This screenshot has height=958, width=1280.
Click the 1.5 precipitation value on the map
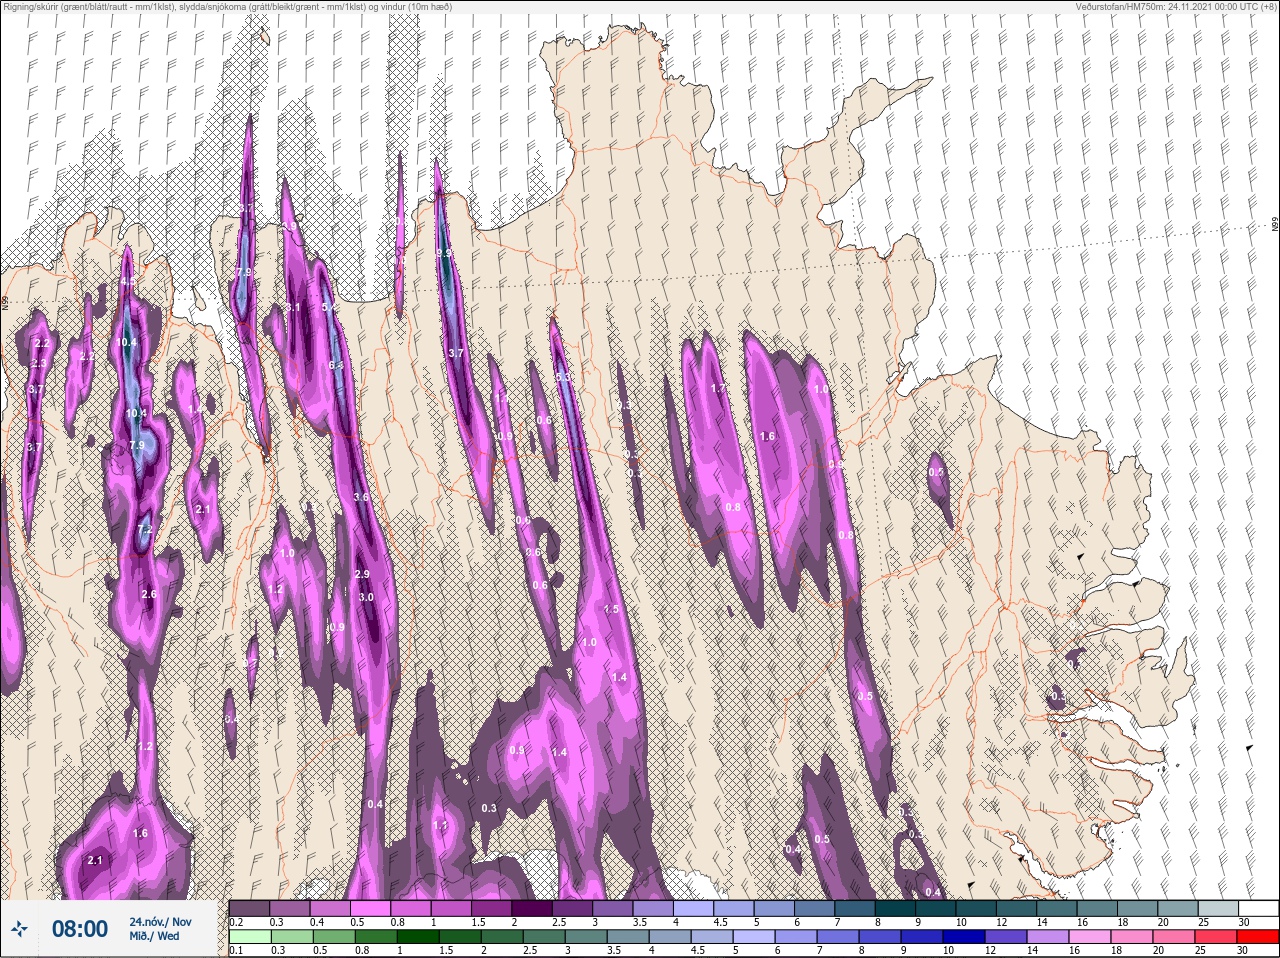[612, 609]
